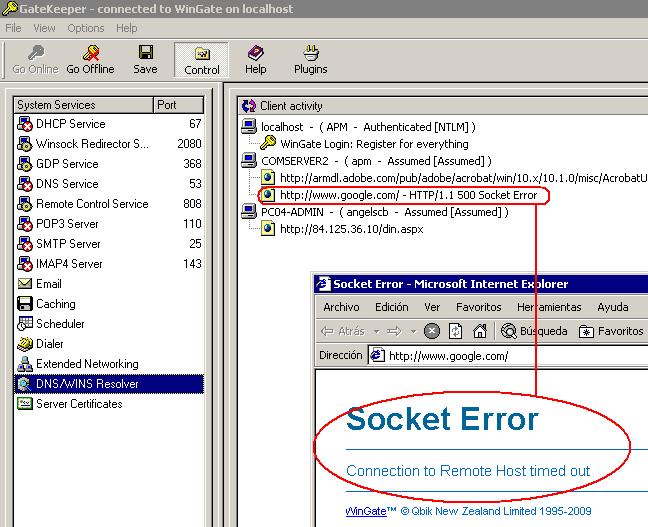
Task: Save configuration with the floppy disk icon
Action: tap(145, 53)
